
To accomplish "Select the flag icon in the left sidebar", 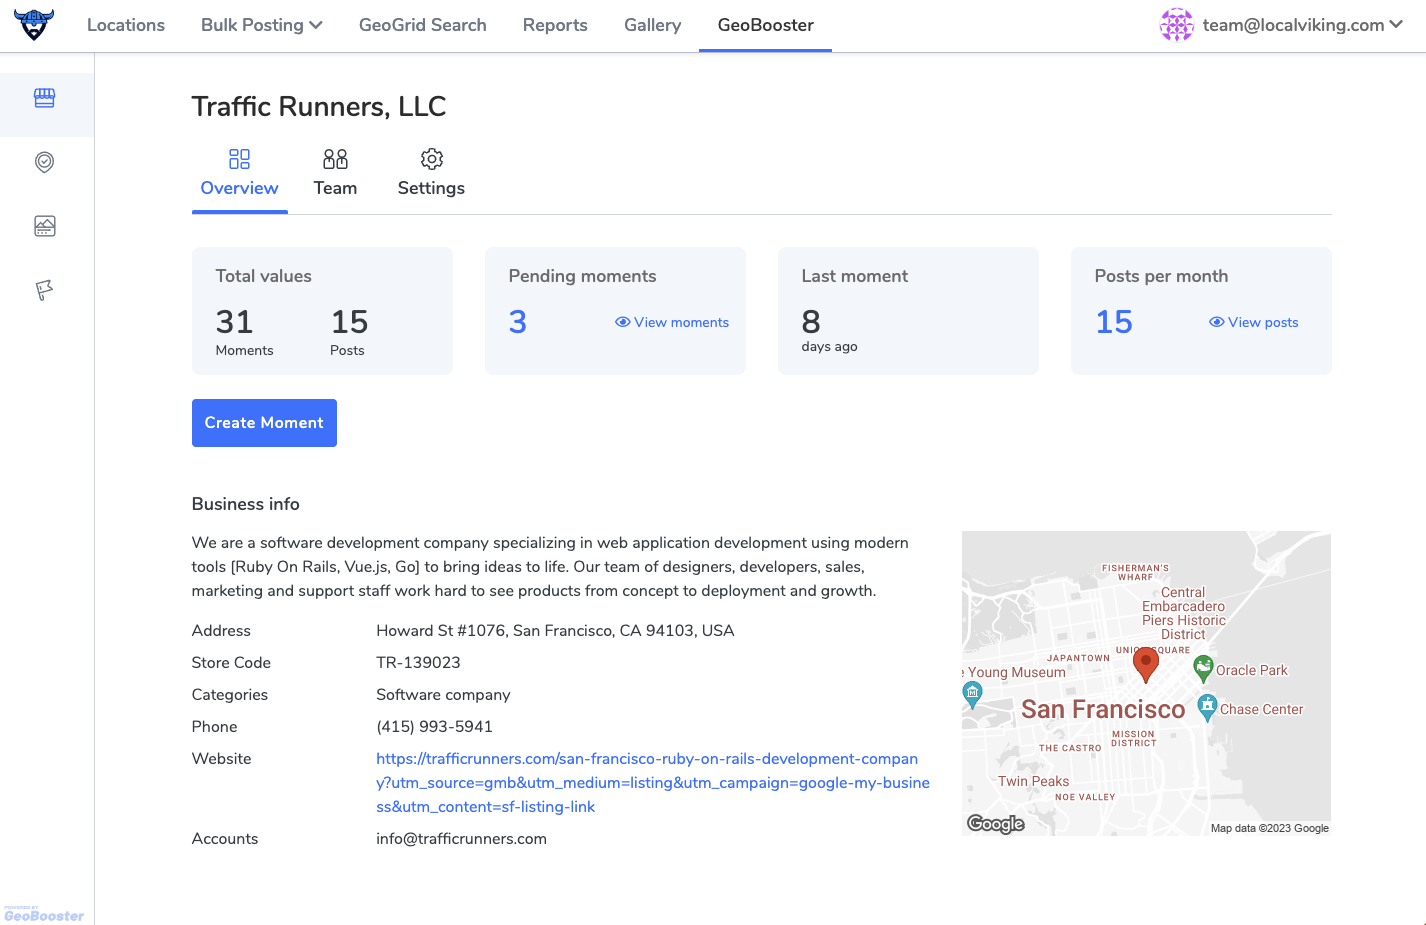I will [x=44, y=290].
